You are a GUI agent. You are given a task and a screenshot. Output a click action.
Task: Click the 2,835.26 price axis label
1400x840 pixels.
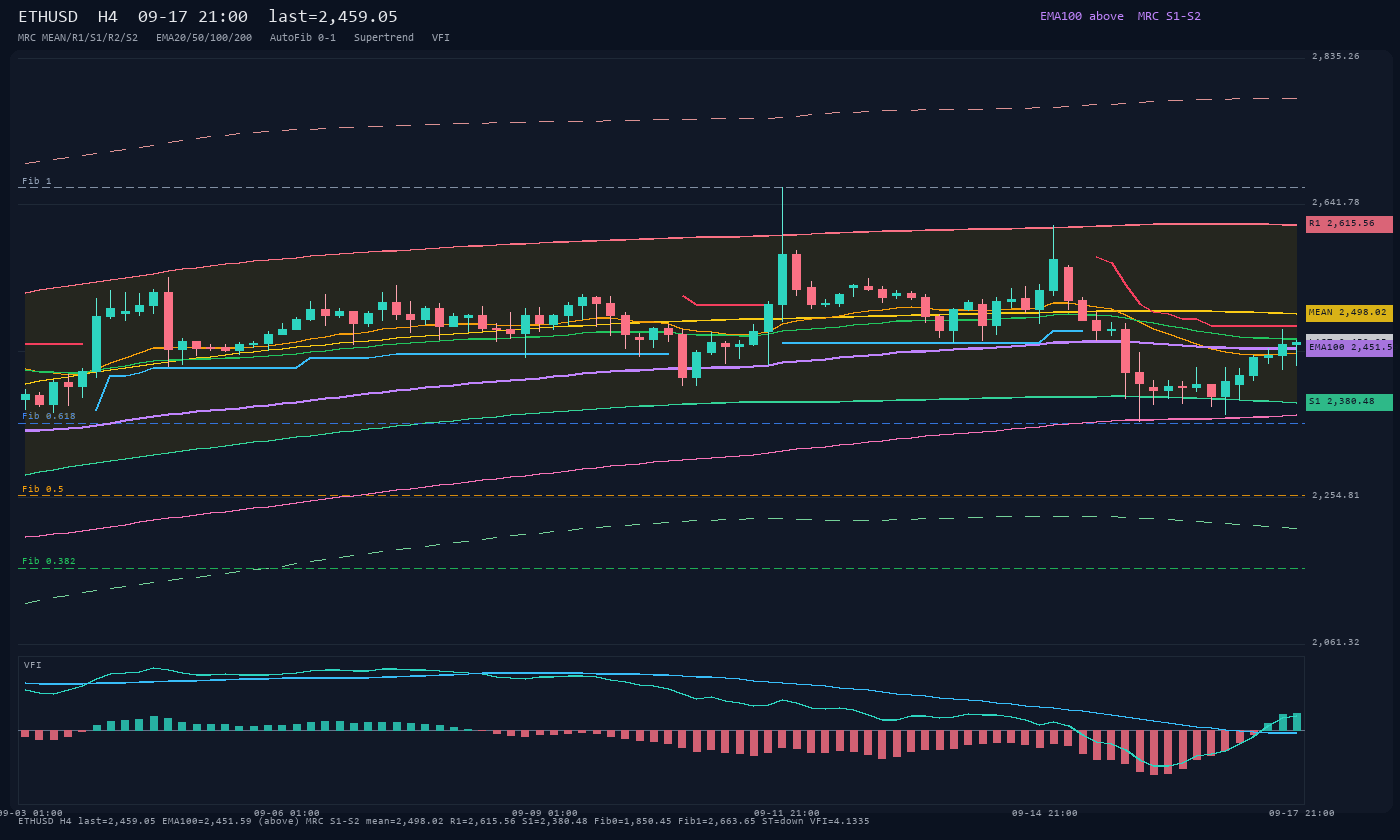pyautogui.click(x=1336, y=57)
